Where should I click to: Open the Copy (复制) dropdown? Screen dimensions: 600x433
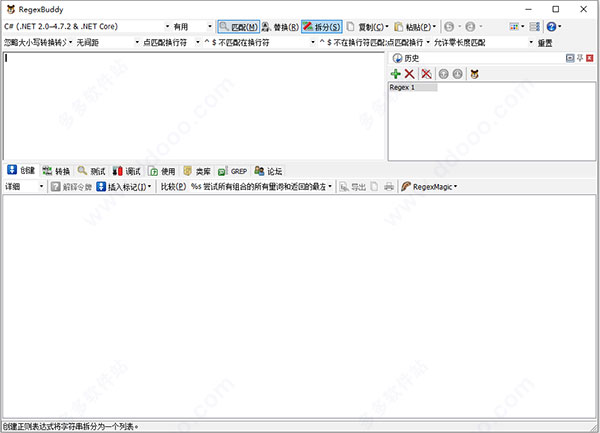[367, 27]
